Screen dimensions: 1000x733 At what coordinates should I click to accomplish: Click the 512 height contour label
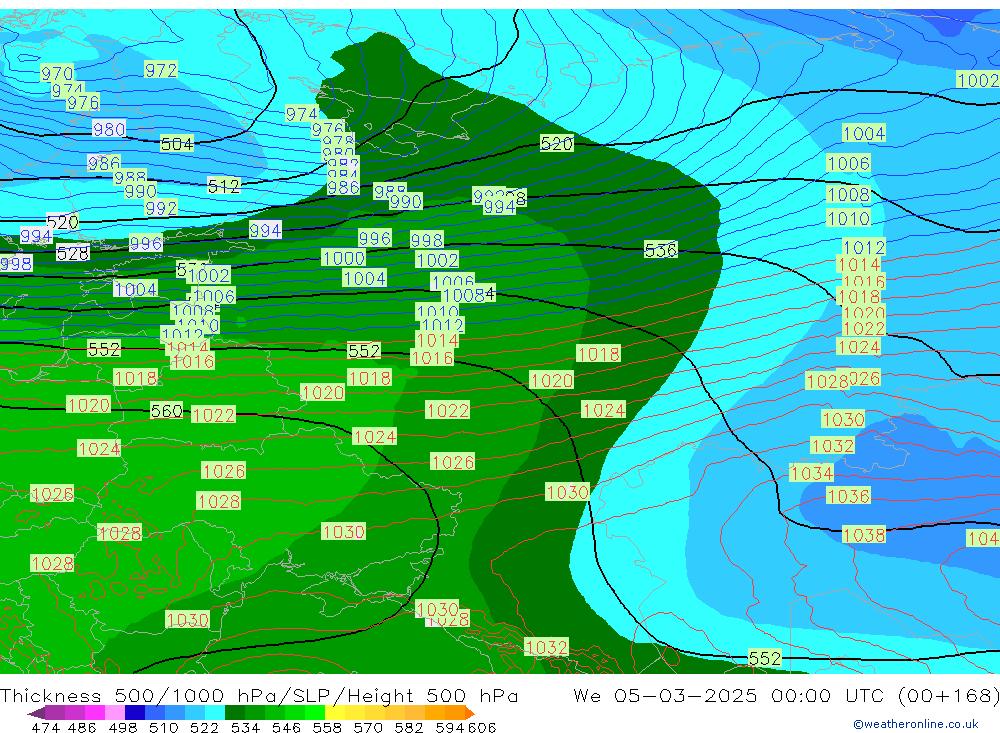224,186
